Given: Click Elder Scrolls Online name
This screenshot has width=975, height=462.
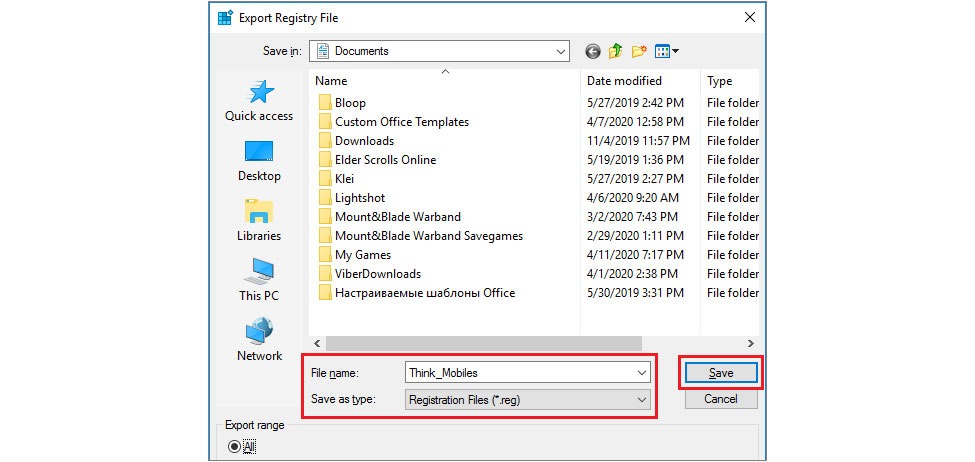Looking at the screenshot, I should tap(386, 160).
